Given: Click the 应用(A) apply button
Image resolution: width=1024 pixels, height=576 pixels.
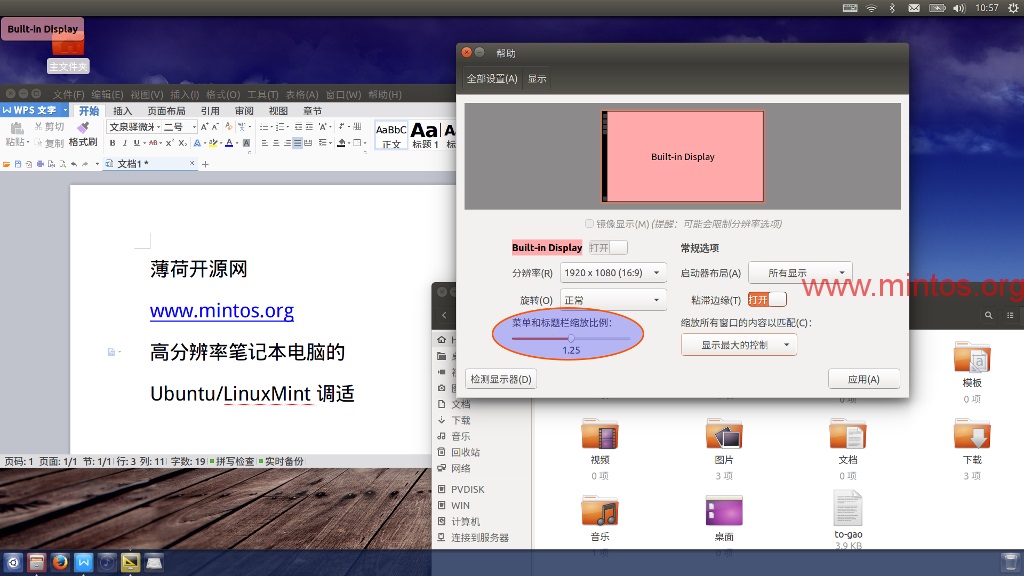Looking at the screenshot, I should (864, 379).
